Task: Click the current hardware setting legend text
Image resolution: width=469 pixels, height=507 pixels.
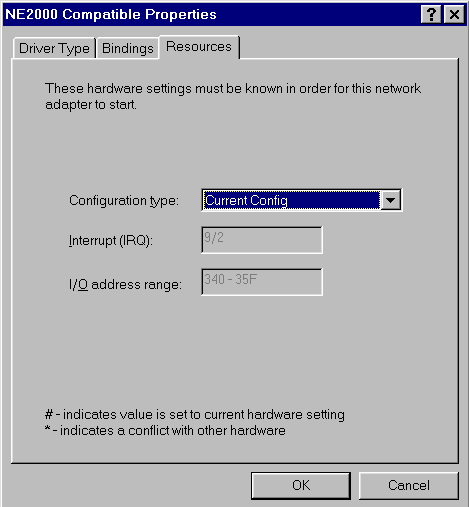Action: click(x=195, y=415)
